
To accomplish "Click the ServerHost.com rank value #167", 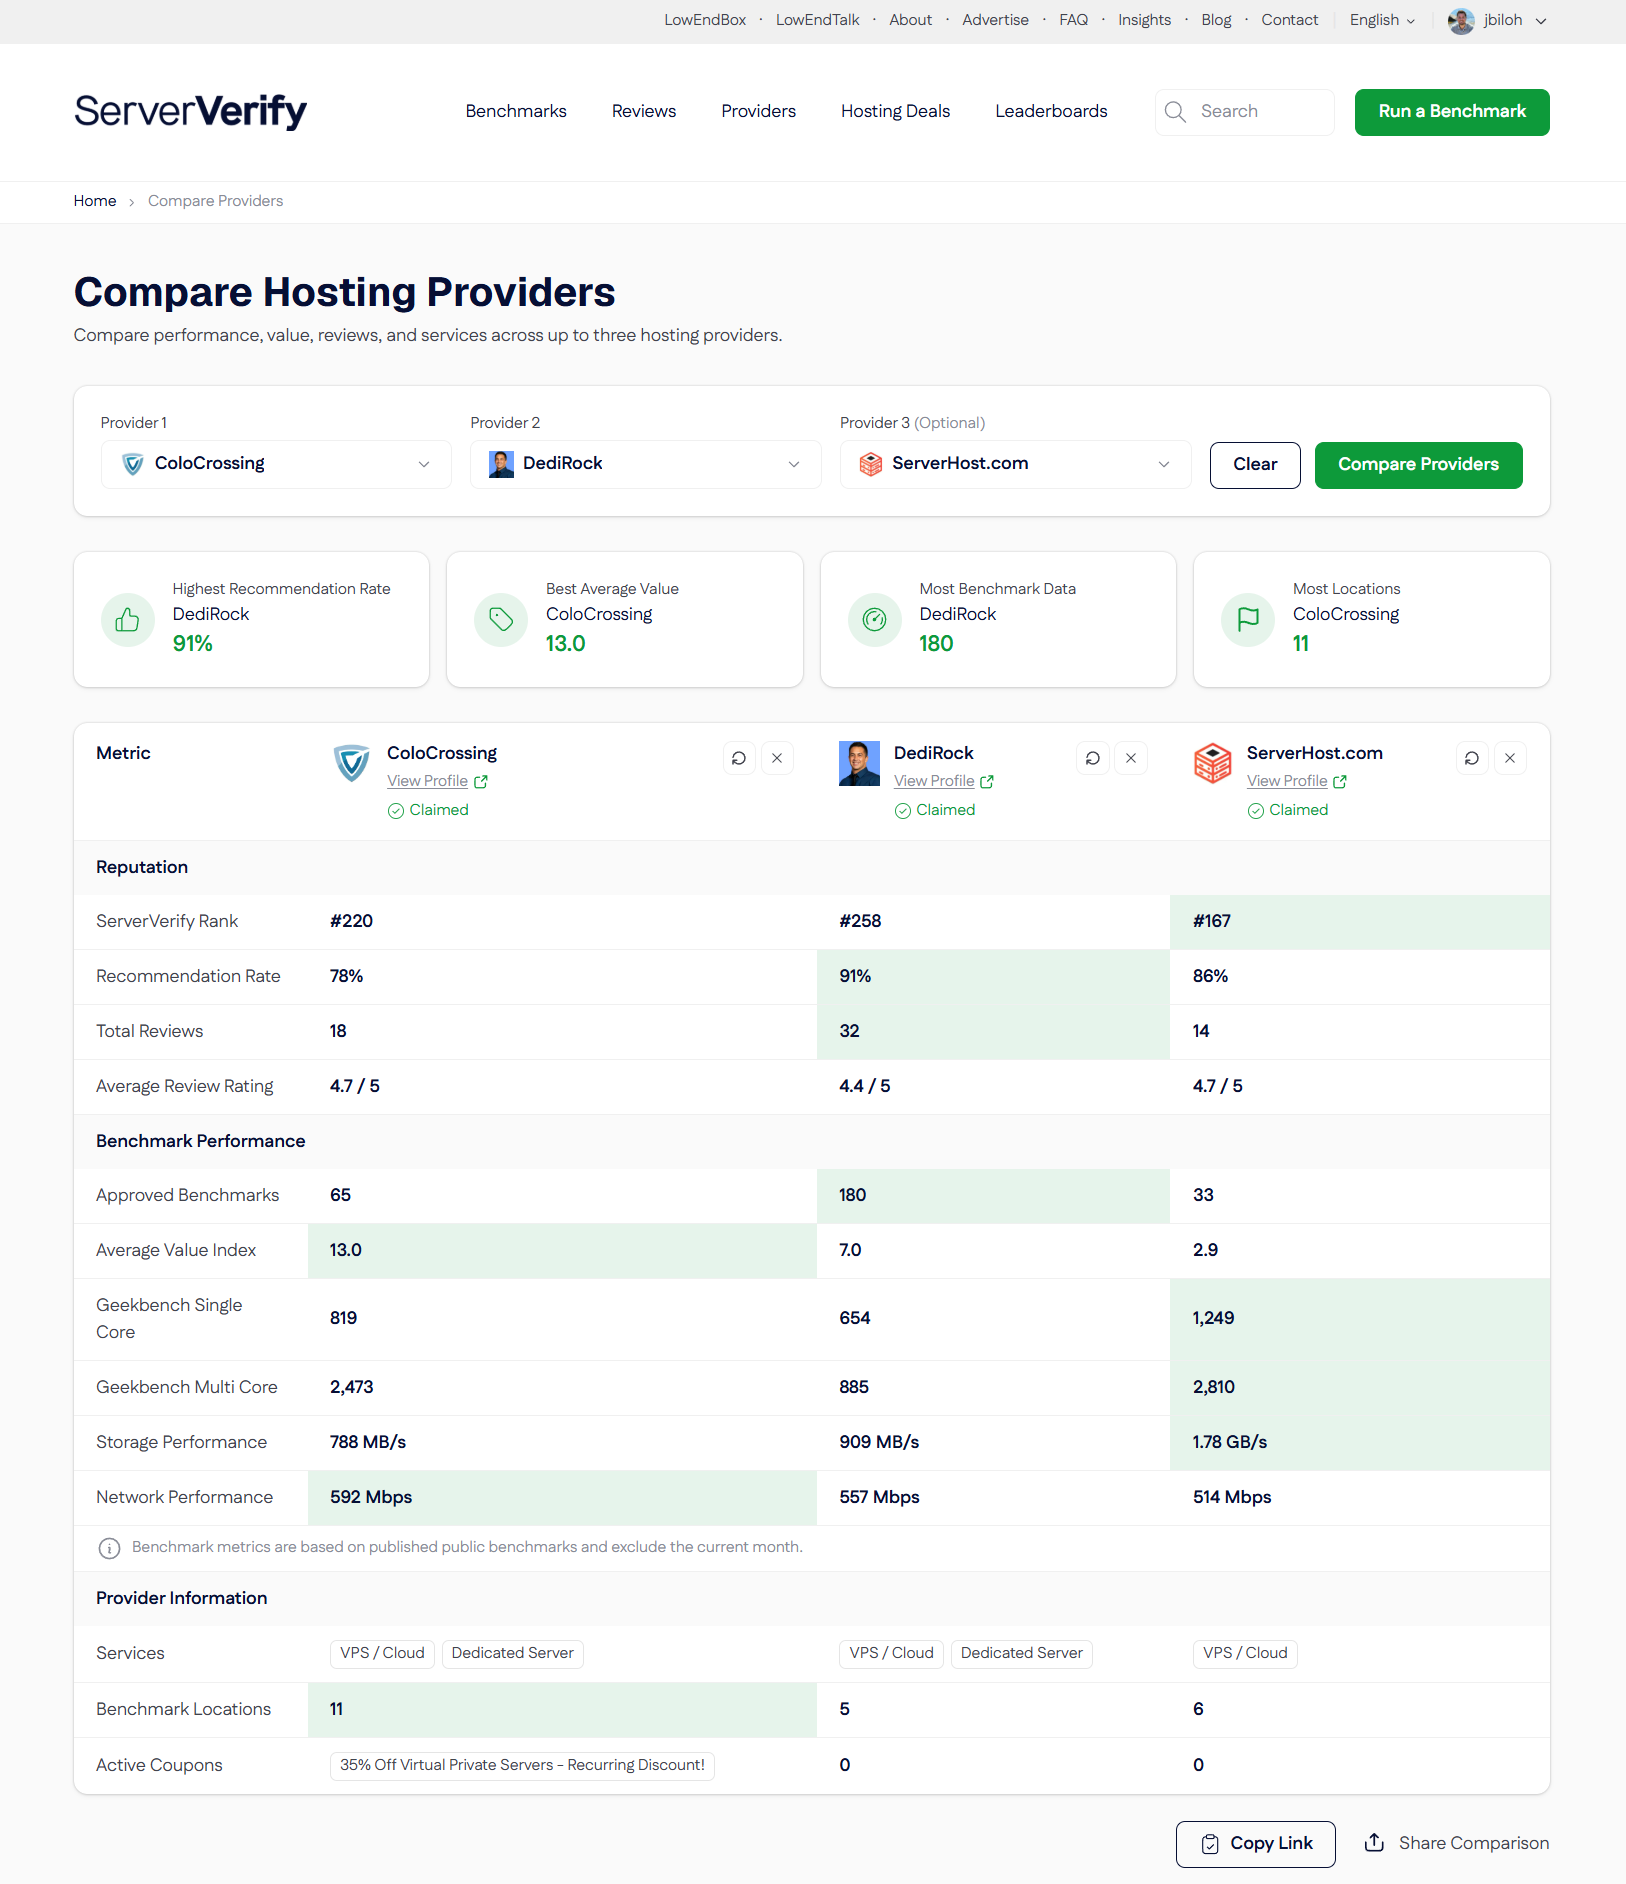I will click(x=1211, y=922).
